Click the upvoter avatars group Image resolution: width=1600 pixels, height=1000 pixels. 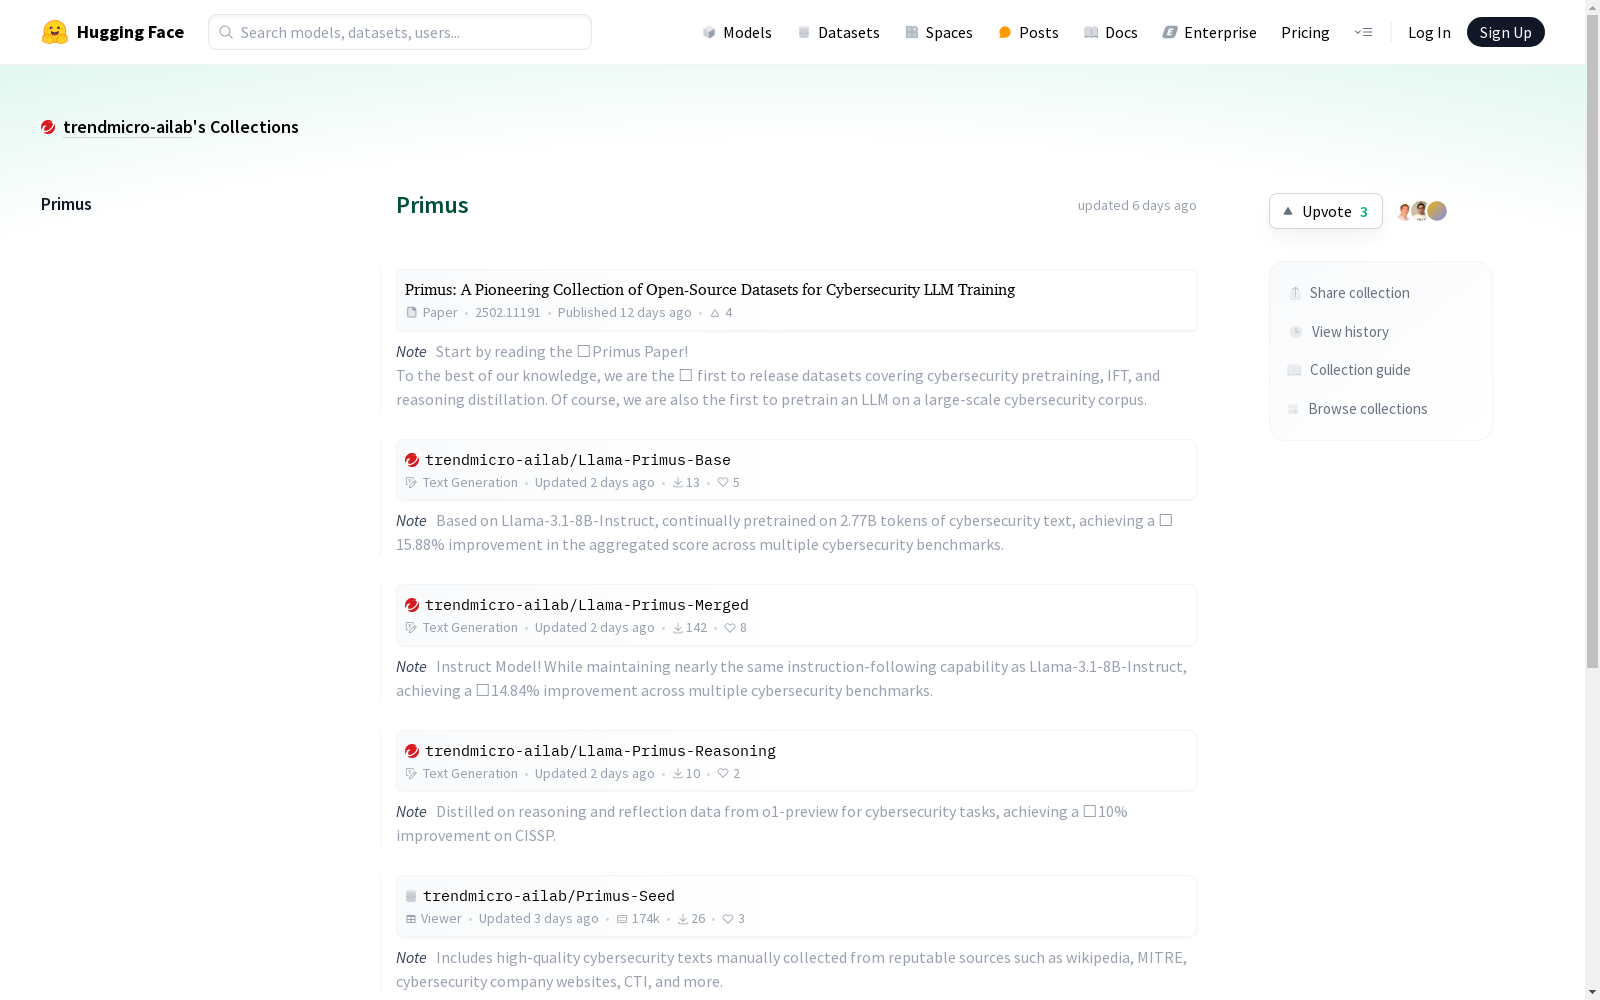point(1422,211)
